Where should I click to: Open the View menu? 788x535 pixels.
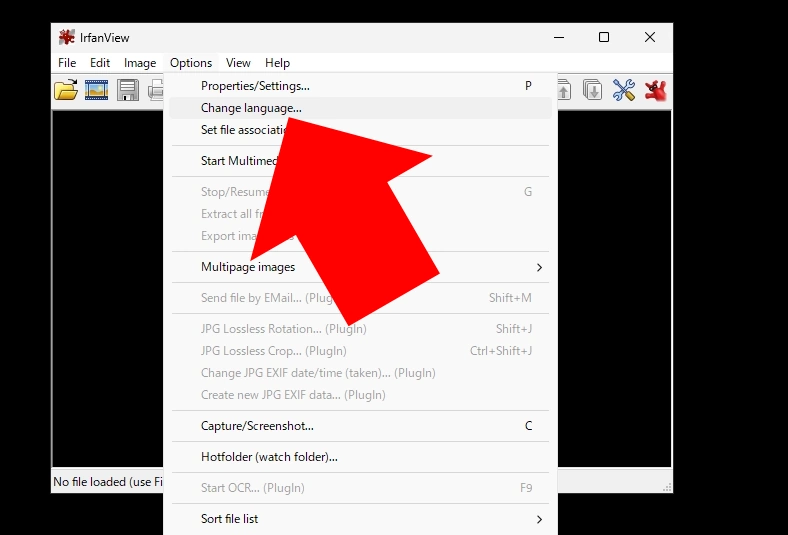(x=238, y=63)
